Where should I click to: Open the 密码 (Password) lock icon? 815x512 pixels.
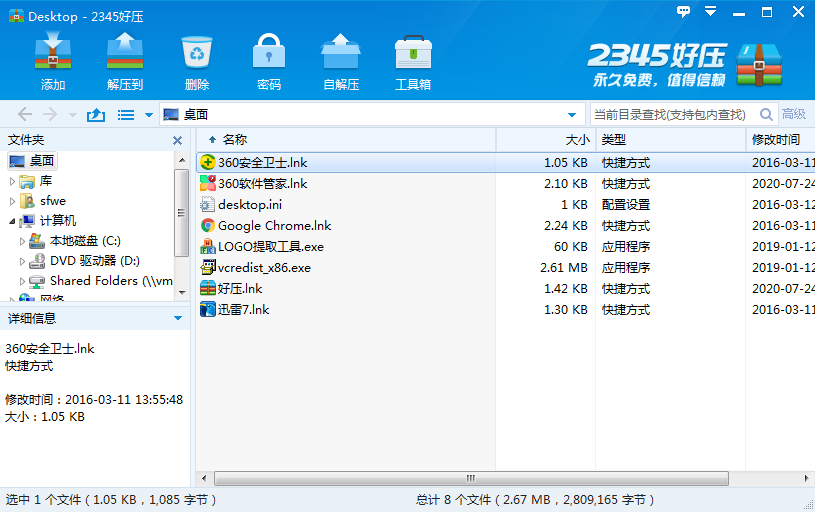point(269,51)
